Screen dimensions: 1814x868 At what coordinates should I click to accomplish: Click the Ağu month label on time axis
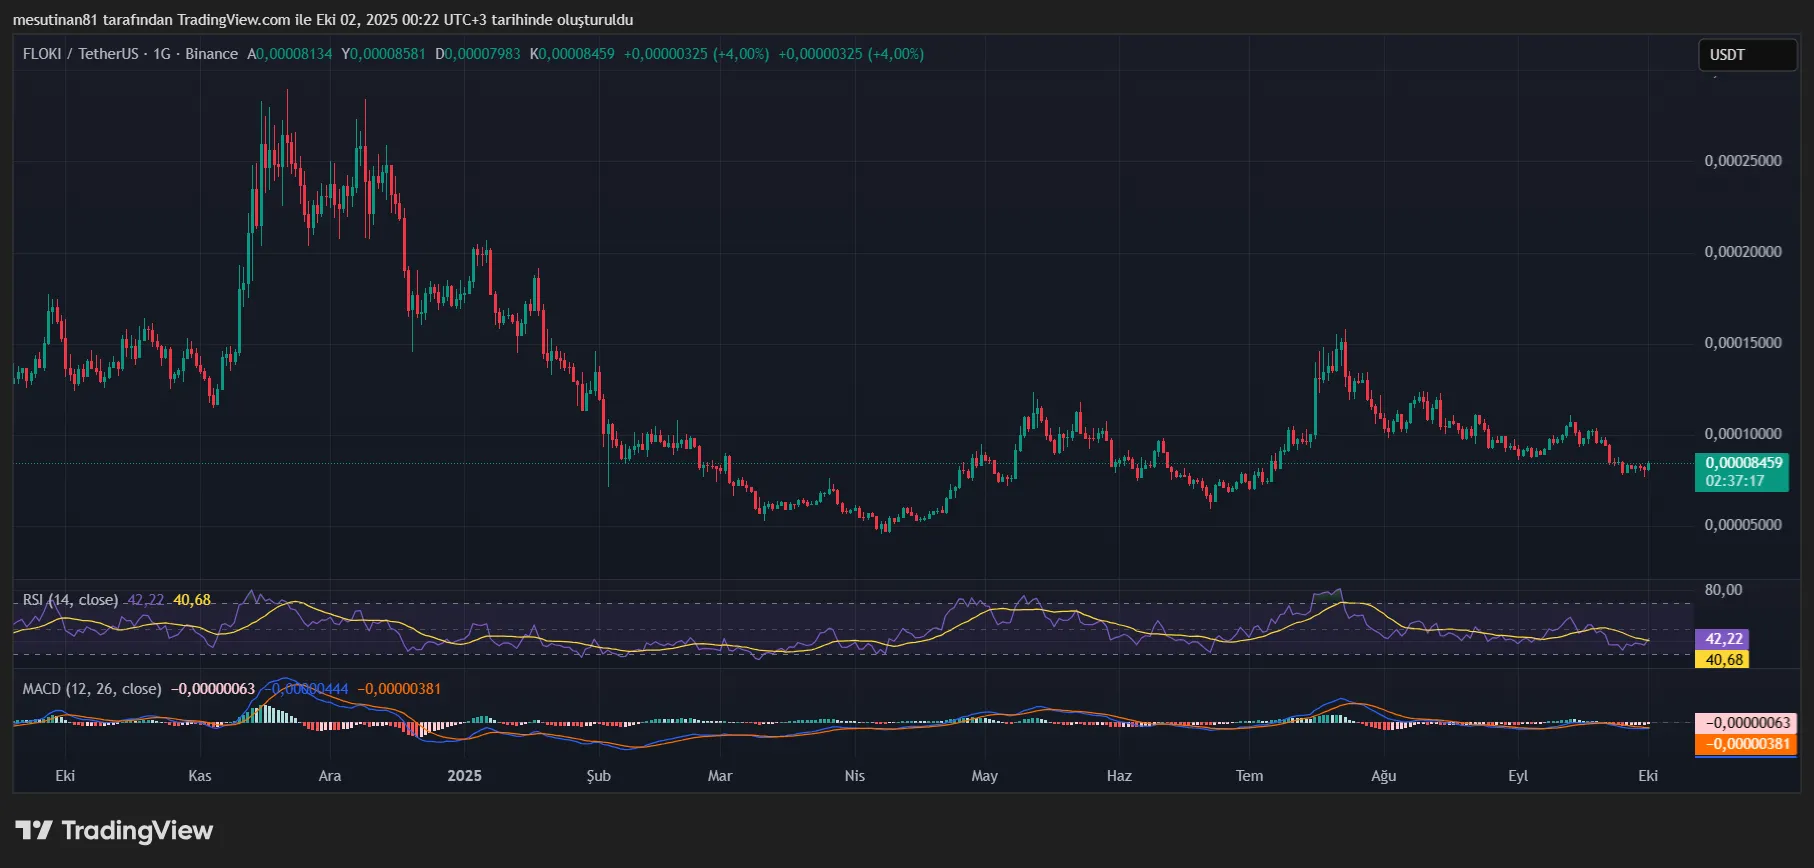tap(1383, 776)
